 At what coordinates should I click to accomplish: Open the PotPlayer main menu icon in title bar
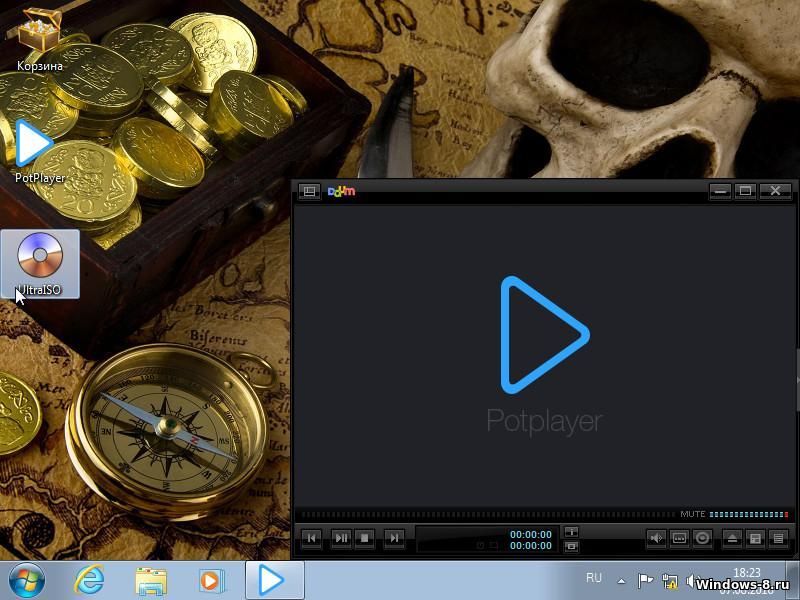click(309, 191)
